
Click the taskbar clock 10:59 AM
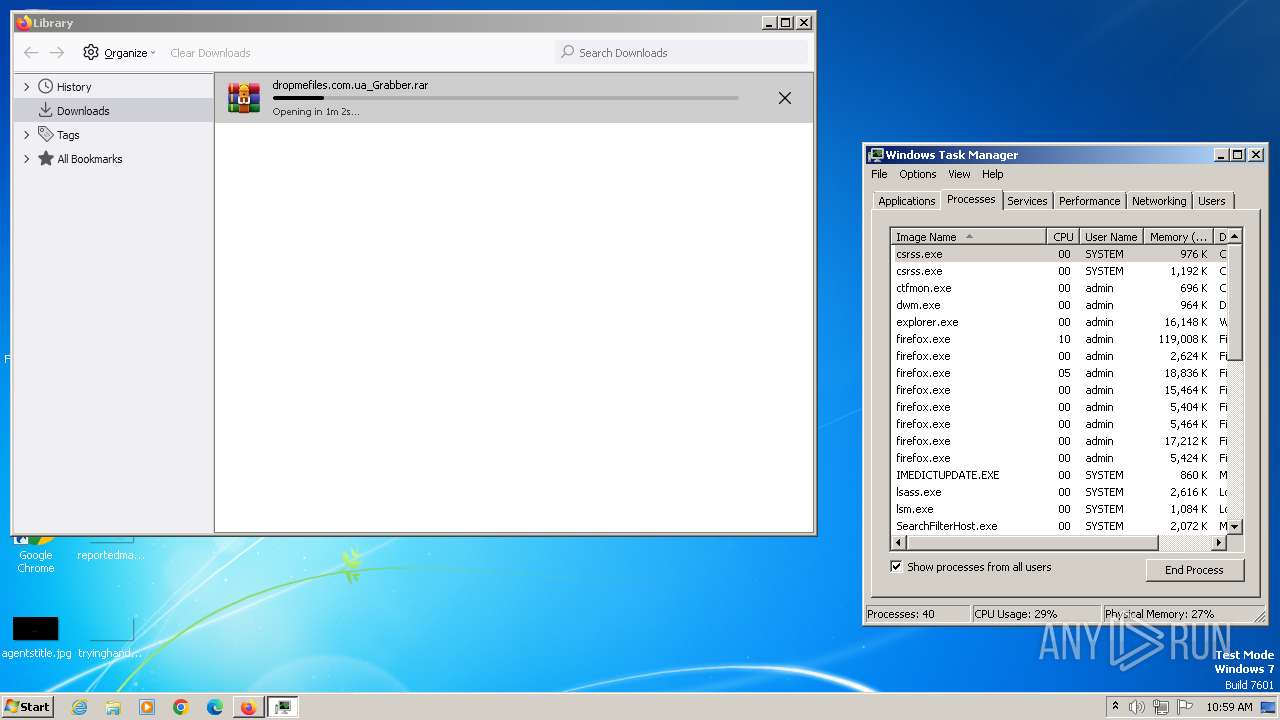click(x=1229, y=707)
